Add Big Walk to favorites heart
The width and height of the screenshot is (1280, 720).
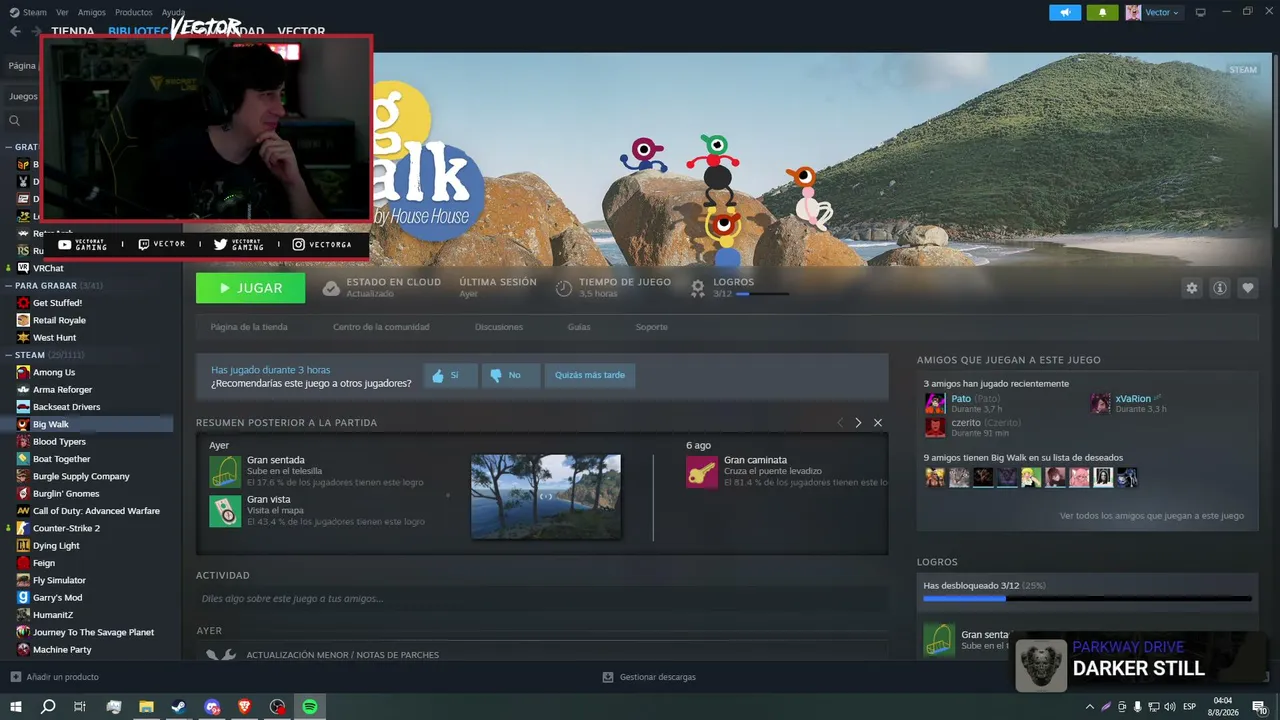(1248, 288)
